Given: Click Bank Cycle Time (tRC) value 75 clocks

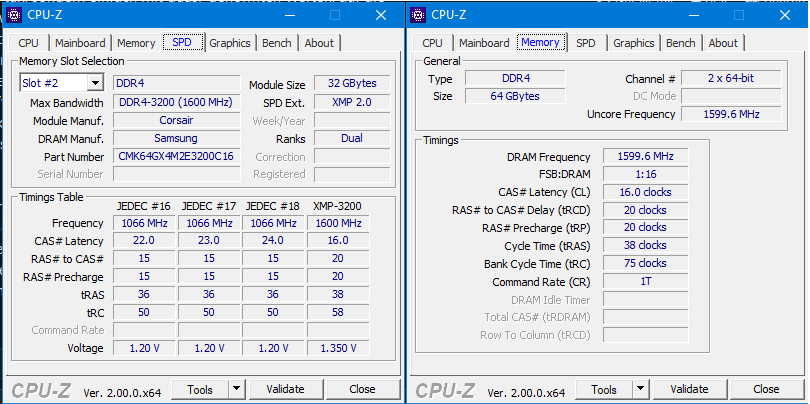Looking at the screenshot, I should 645,263.
